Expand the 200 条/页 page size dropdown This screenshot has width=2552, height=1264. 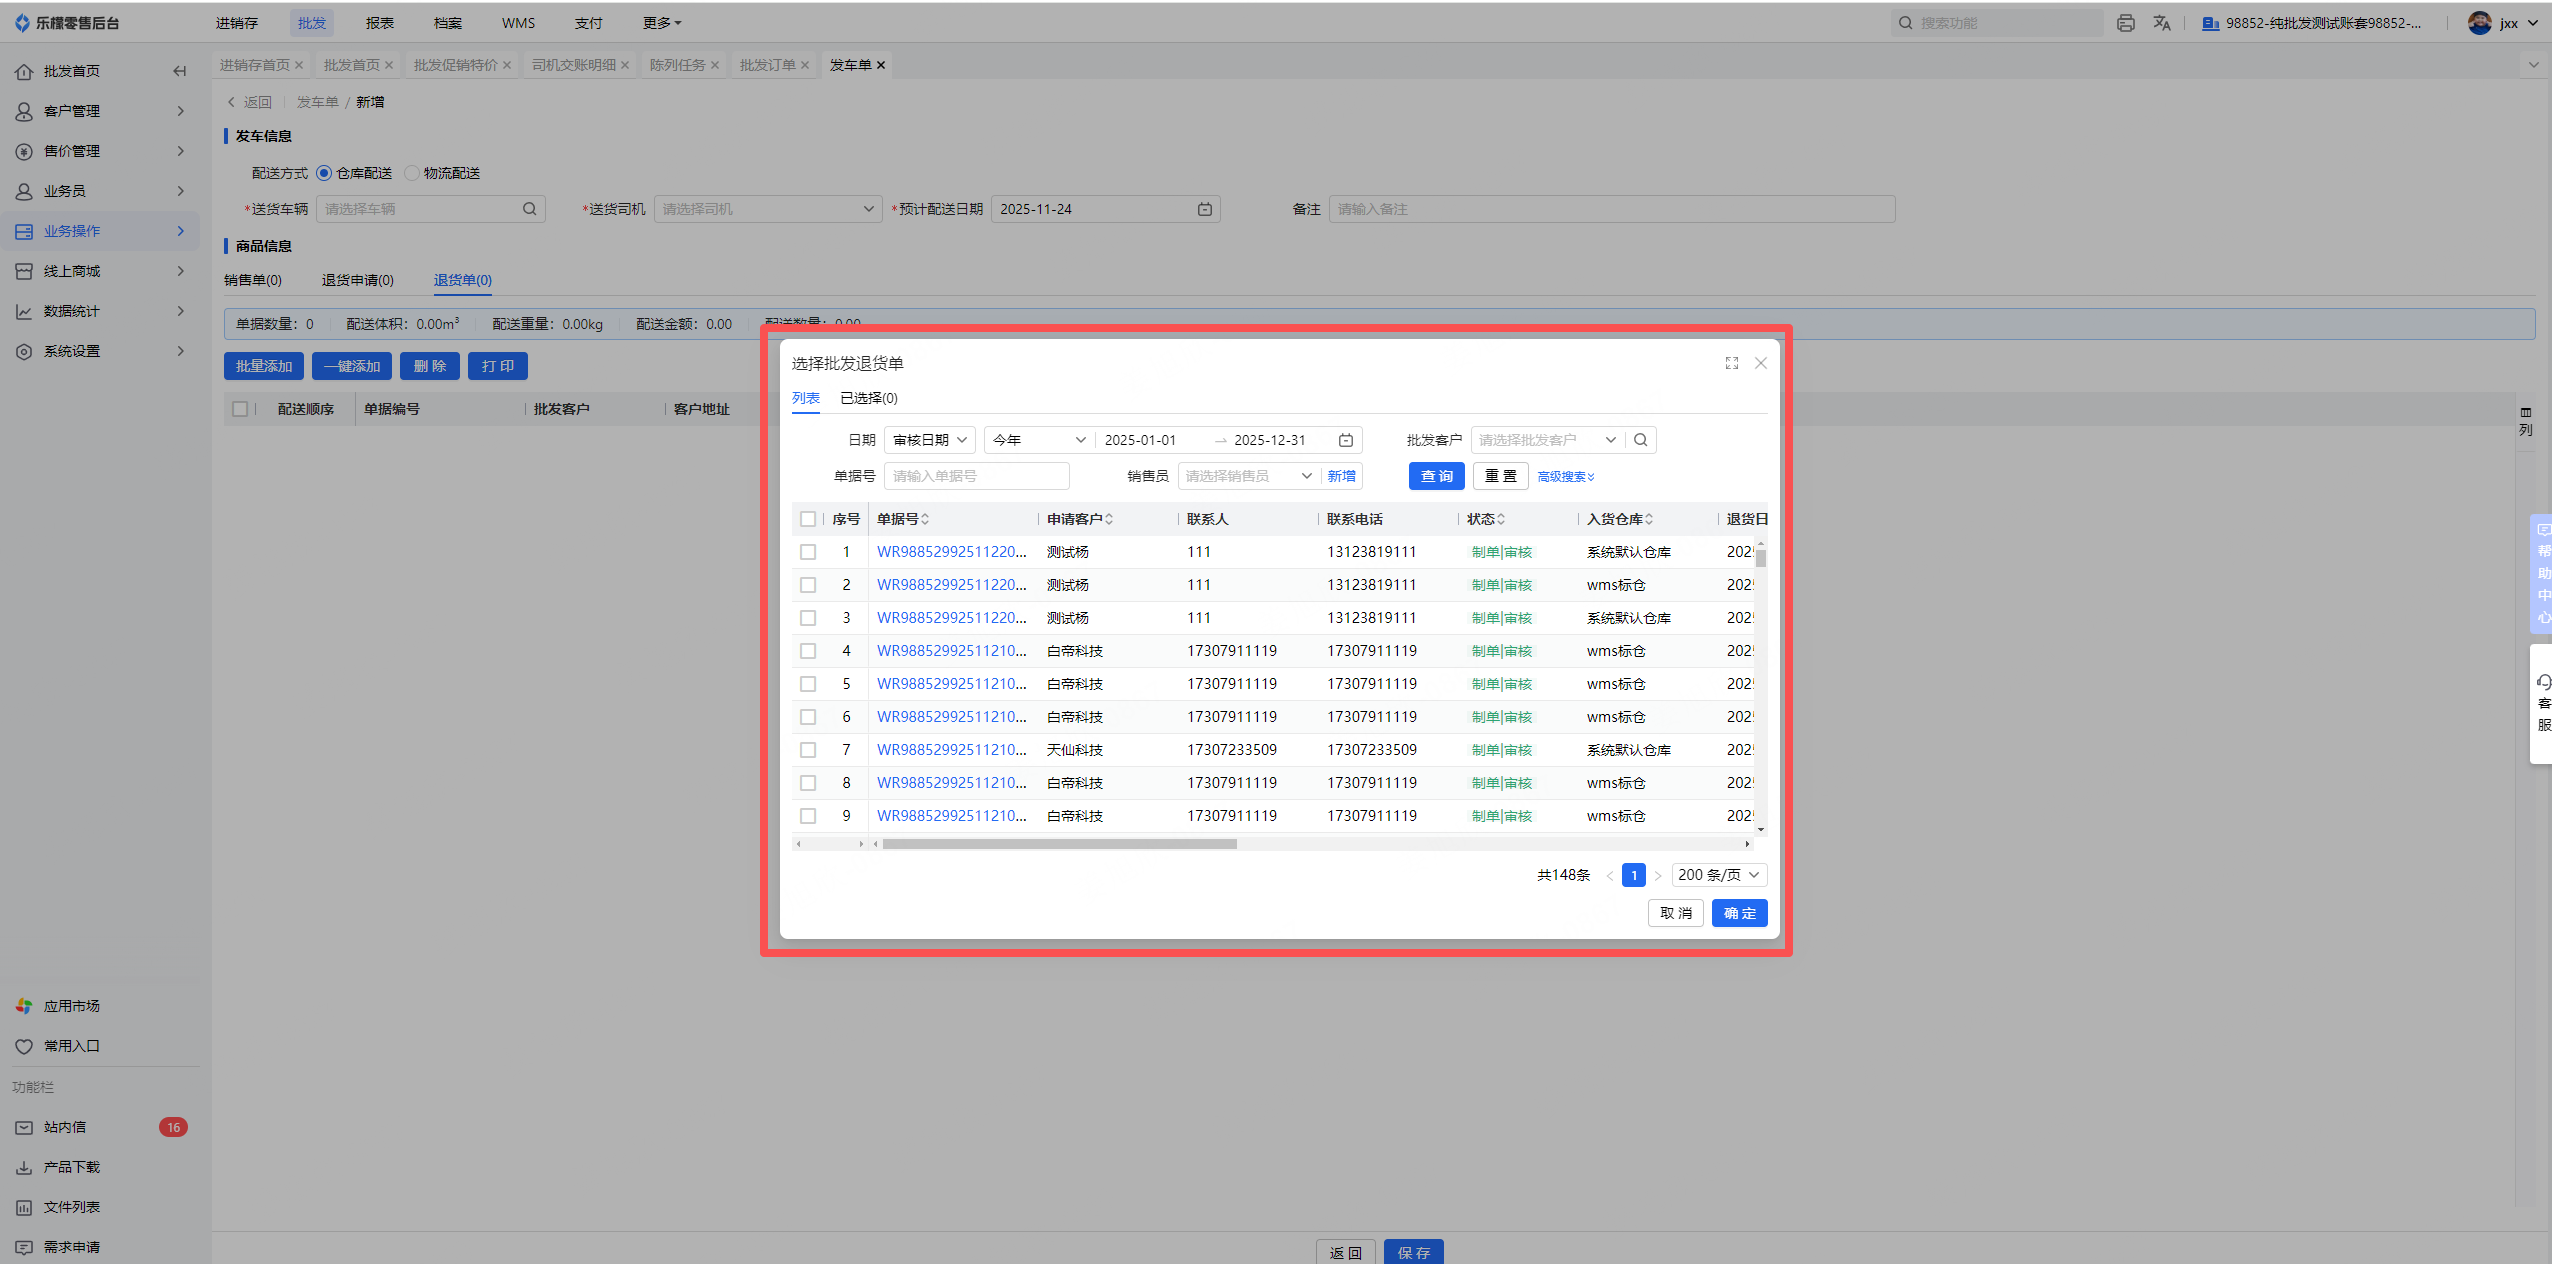1718,875
